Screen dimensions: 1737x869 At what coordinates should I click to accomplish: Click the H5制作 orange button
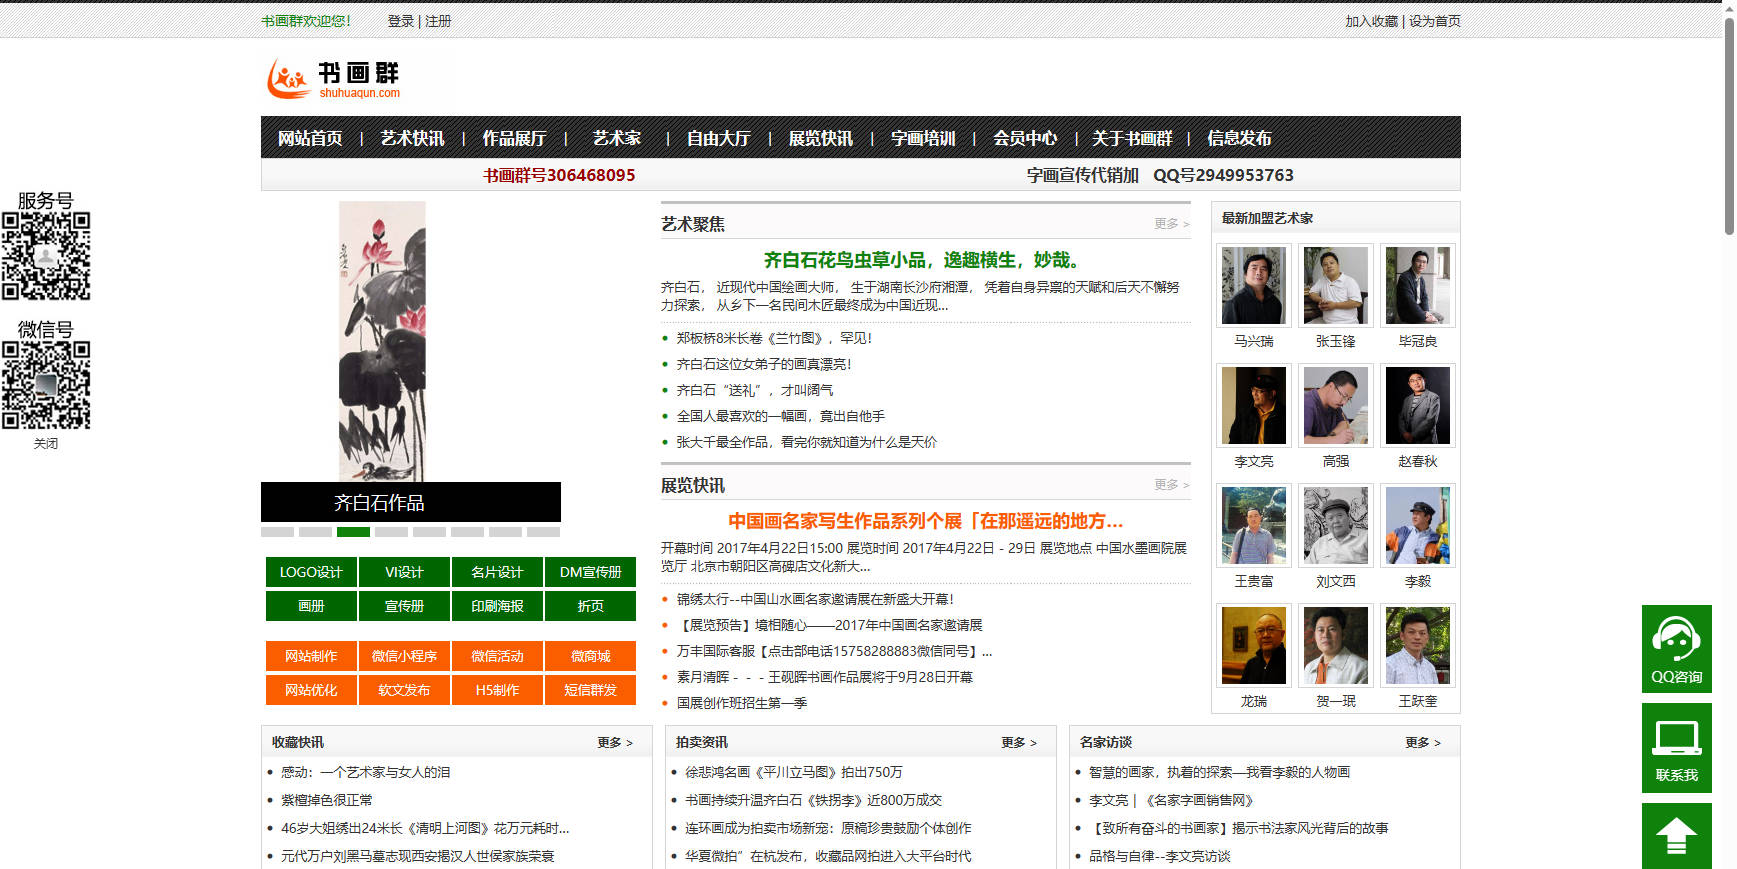497,690
